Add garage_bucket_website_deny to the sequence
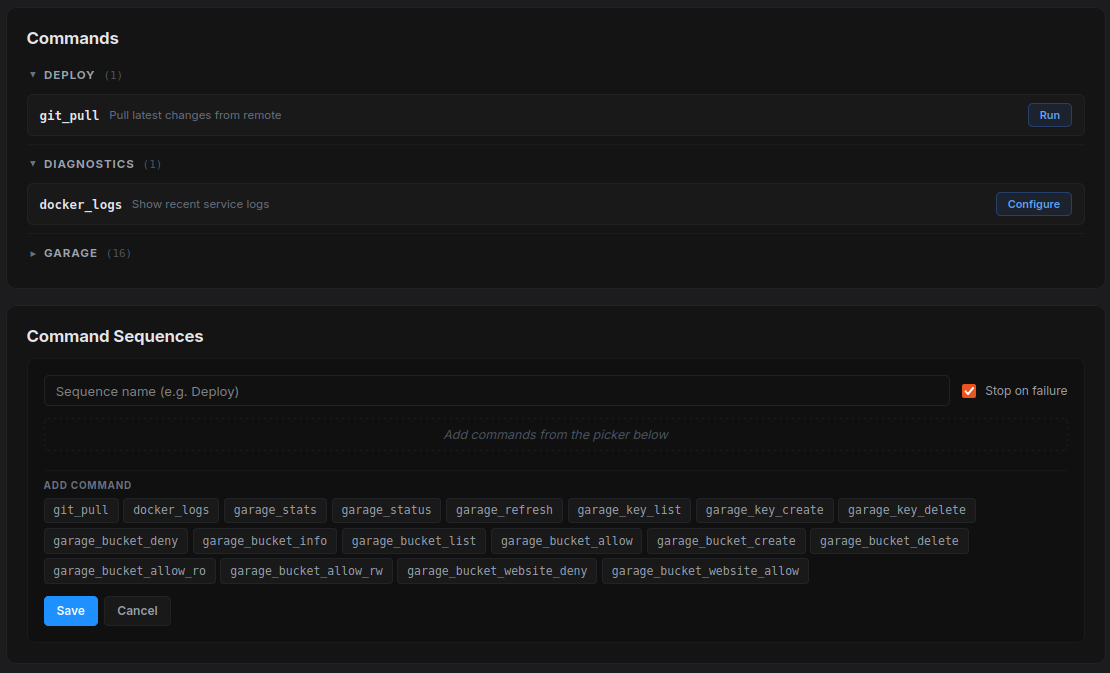 [497, 571]
